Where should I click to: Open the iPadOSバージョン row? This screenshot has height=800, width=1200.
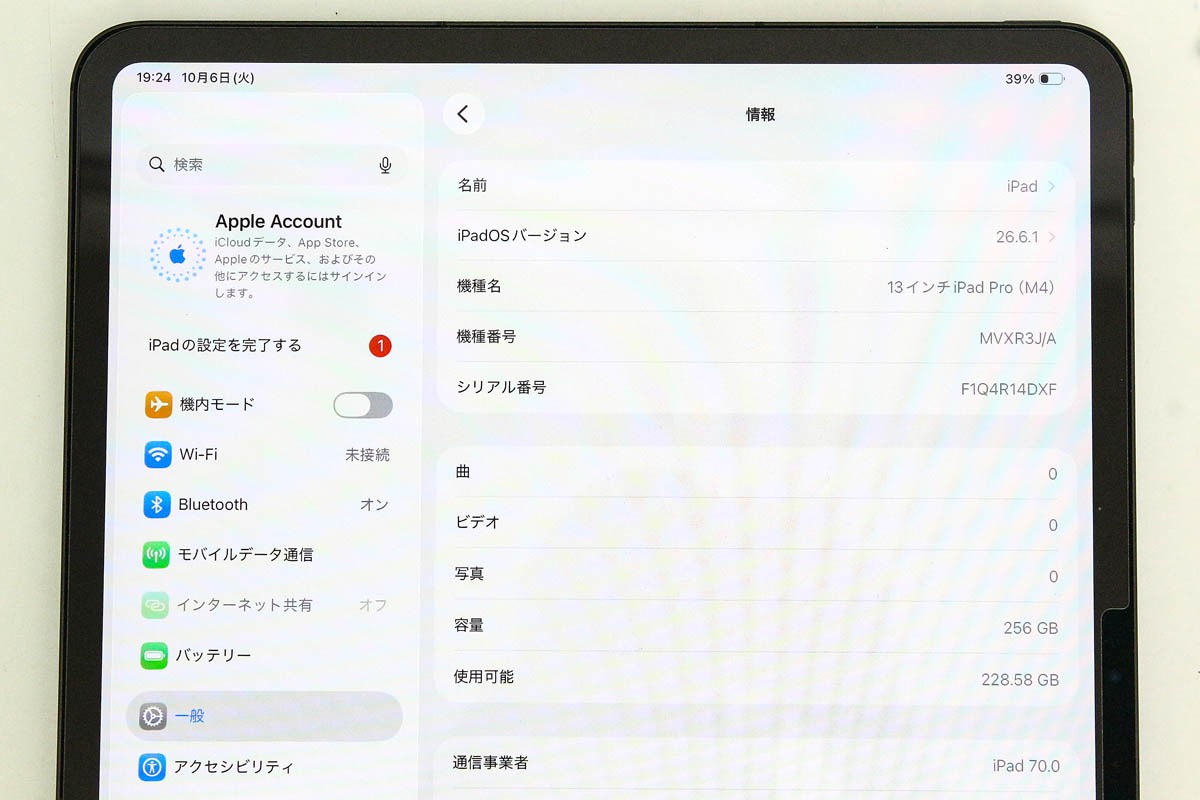[x=756, y=237]
